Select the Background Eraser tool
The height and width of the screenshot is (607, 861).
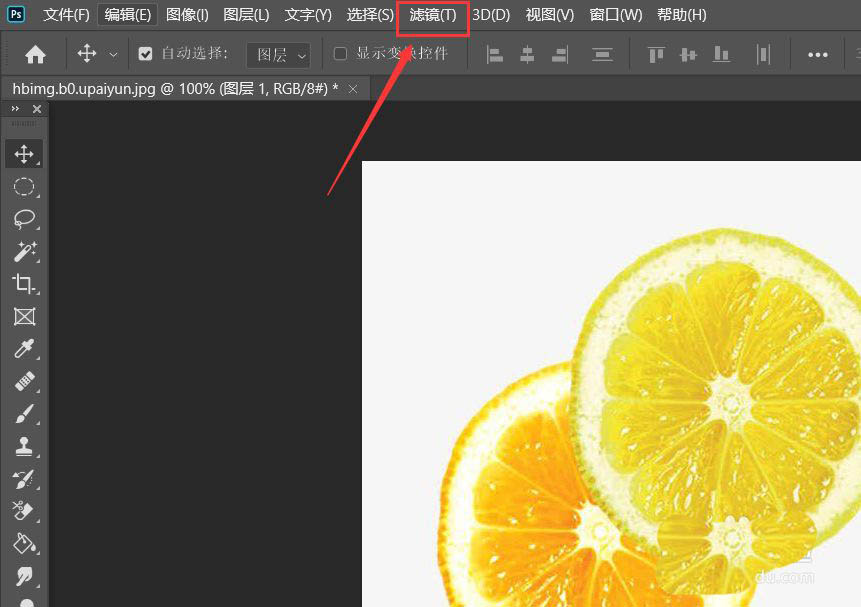(x=24, y=511)
